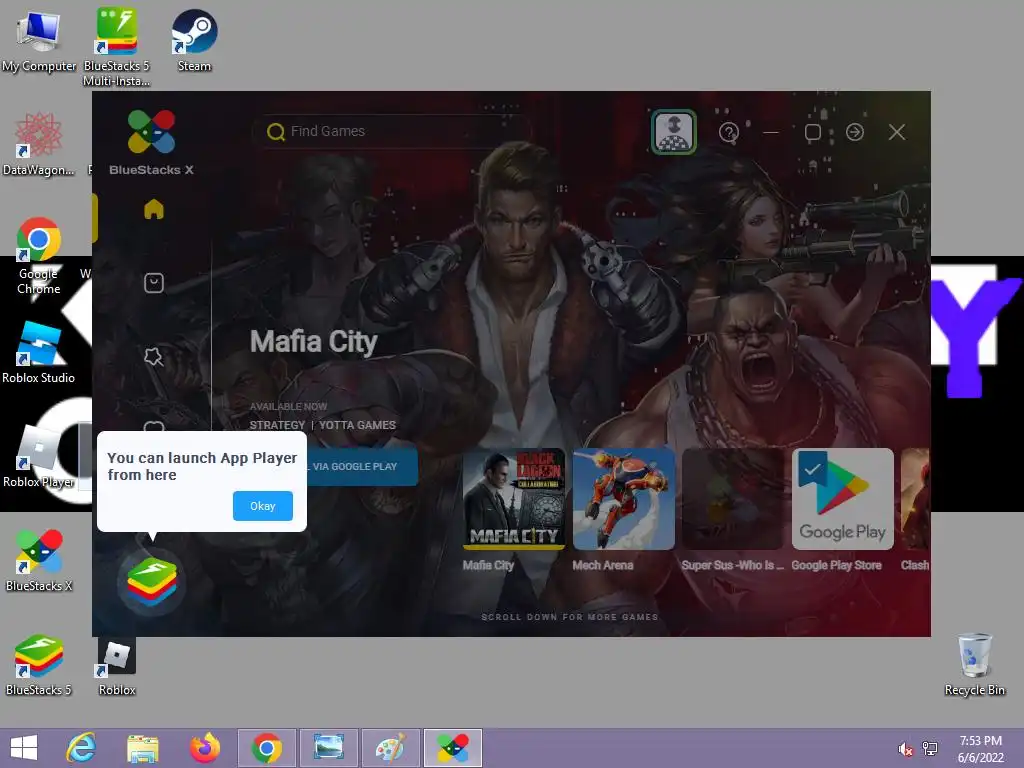Open My Computer desktop icon
The width and height of the screenshot is (1024, 768).
(39, 41)
